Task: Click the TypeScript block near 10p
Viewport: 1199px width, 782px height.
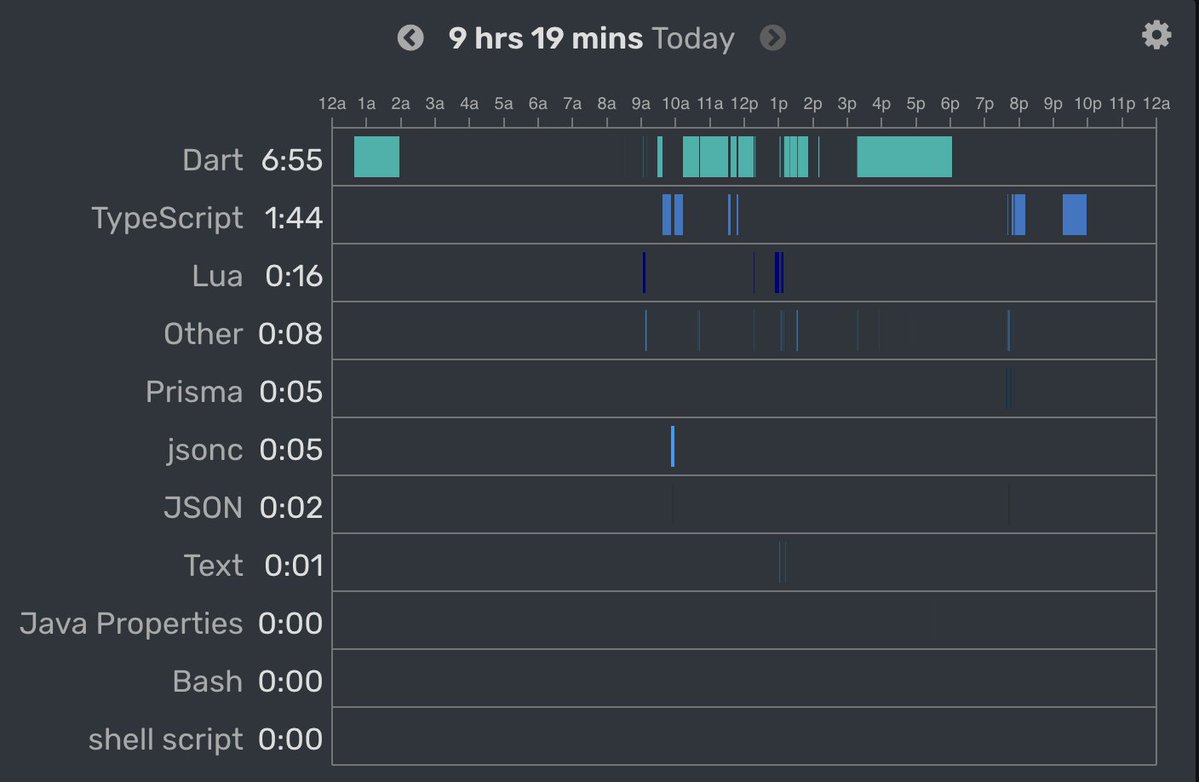Action: [1074, 215]
